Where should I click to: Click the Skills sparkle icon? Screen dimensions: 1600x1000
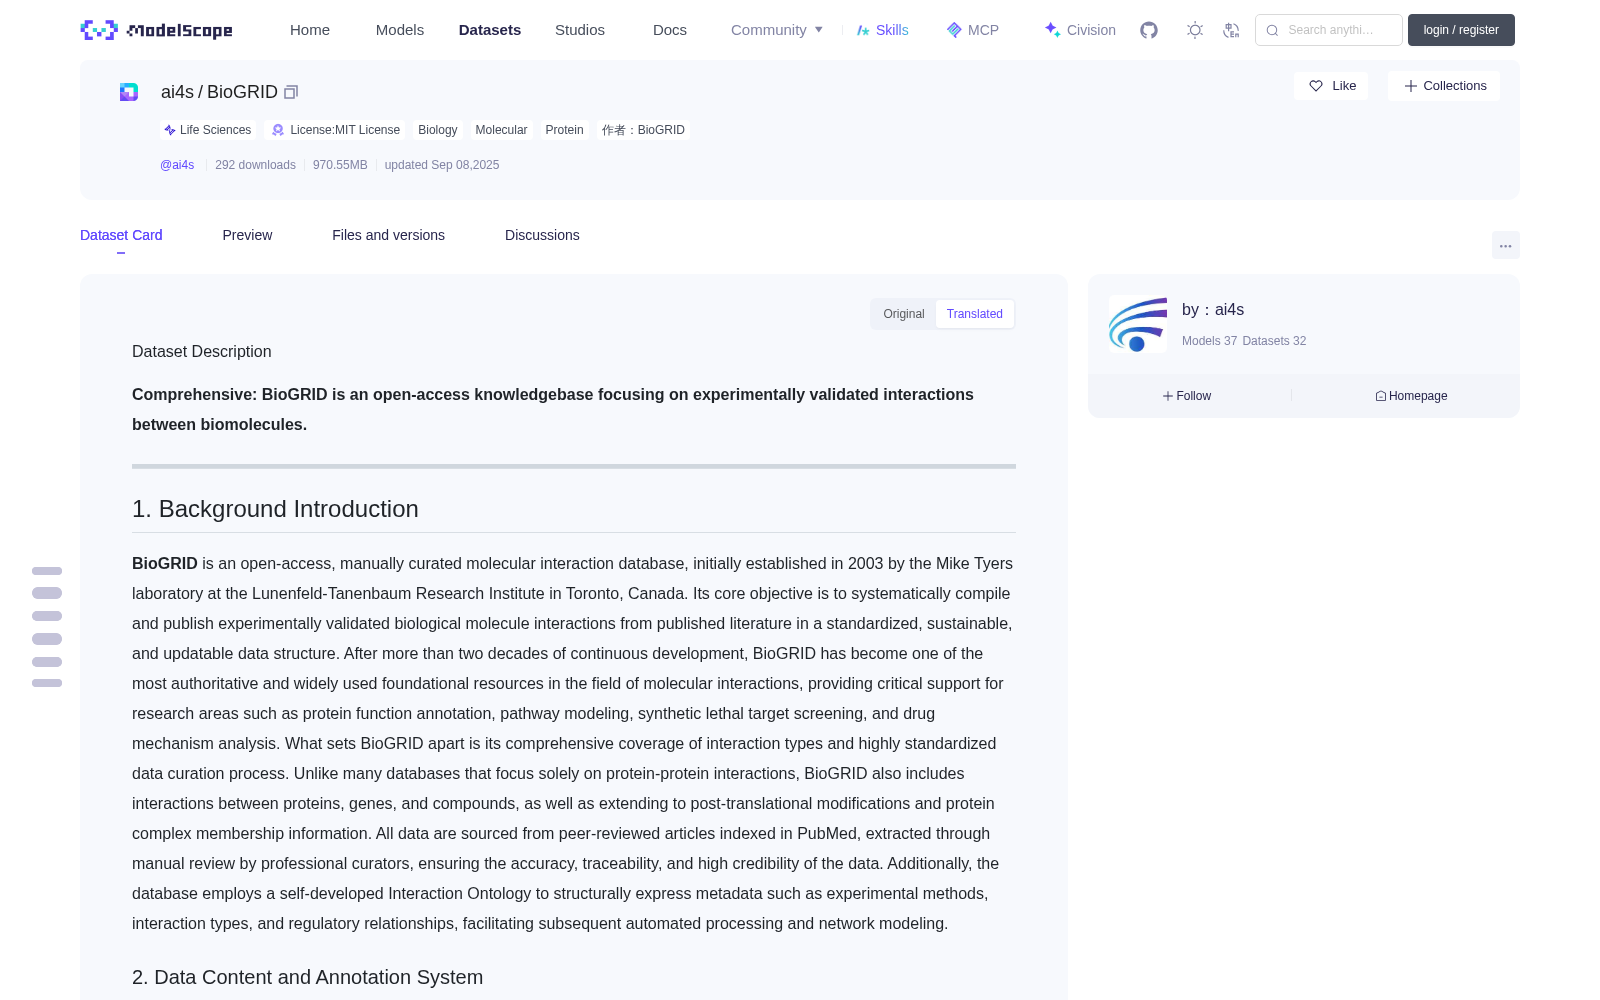pos(863,30)
